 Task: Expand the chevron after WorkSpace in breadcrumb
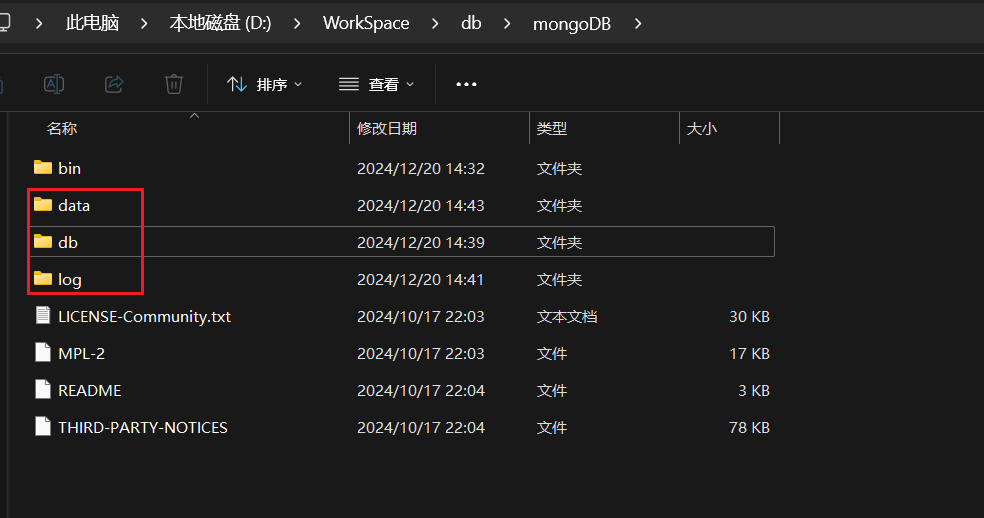(435, 23)
